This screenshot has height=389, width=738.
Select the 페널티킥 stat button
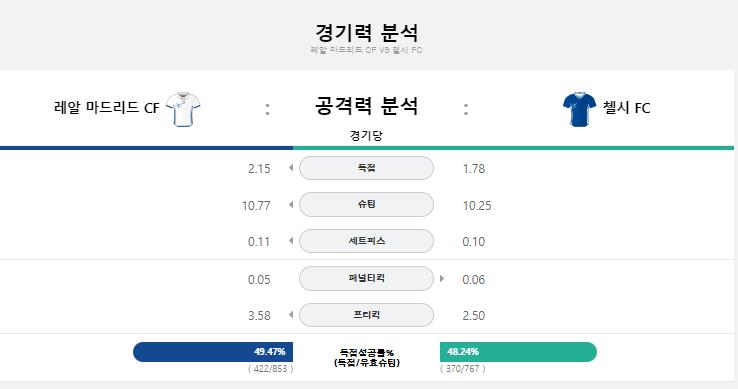point(366,278)
